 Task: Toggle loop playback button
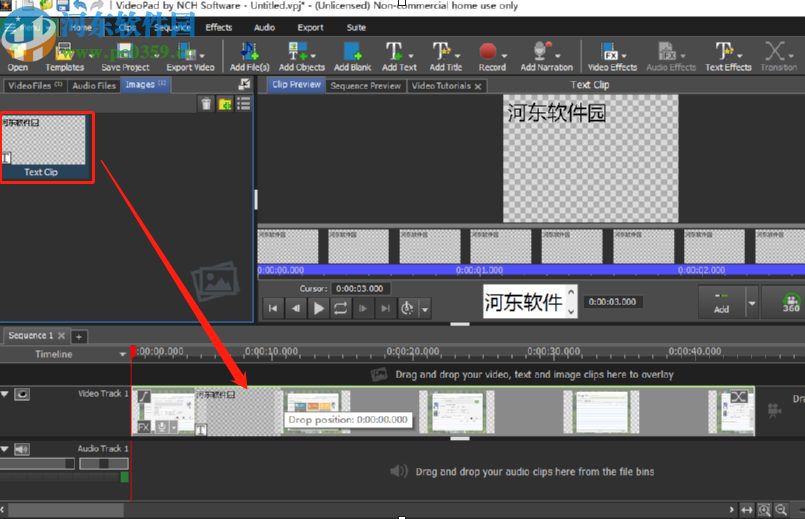pos(340,308)
